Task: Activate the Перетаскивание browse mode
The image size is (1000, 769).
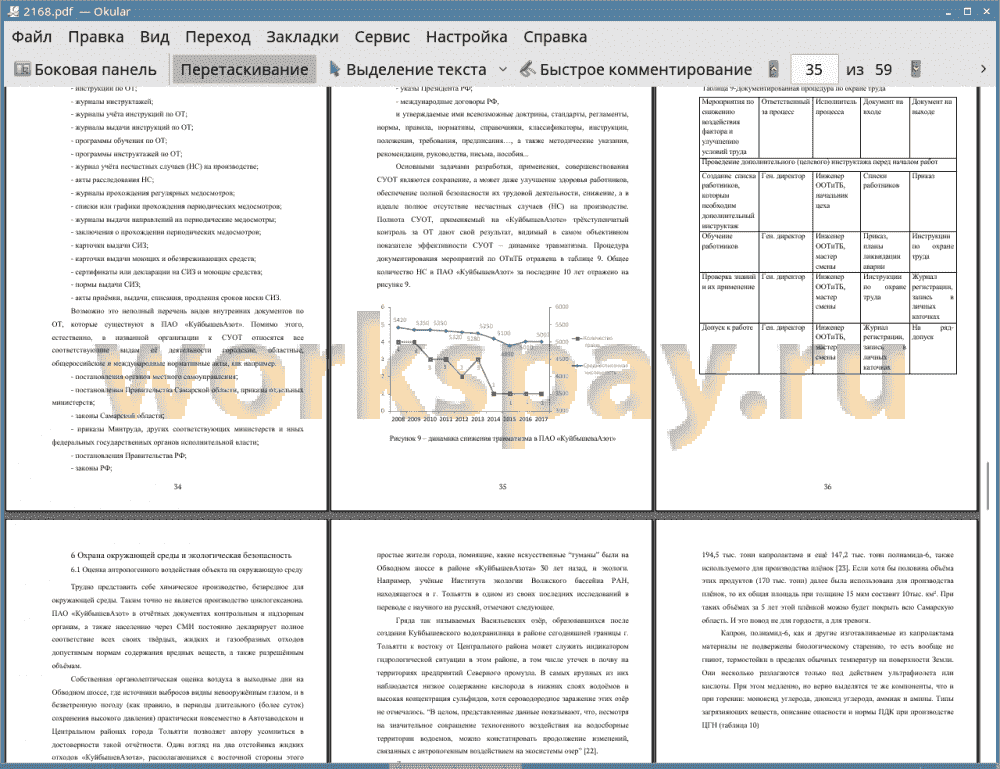Action: coord(244,70)
